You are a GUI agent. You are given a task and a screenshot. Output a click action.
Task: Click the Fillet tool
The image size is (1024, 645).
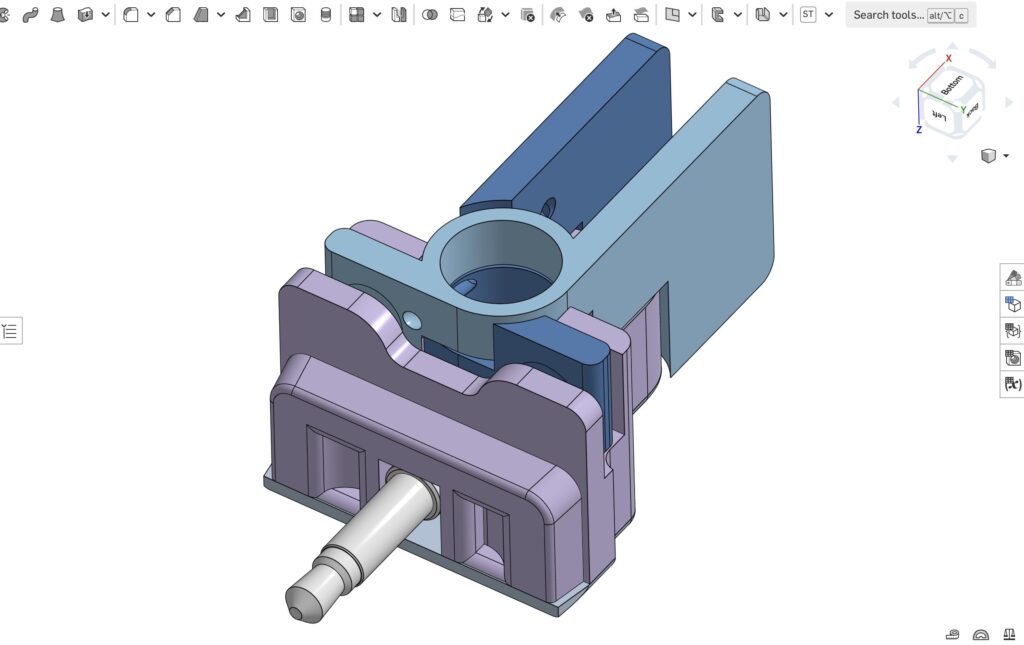(x=131, y=15)
